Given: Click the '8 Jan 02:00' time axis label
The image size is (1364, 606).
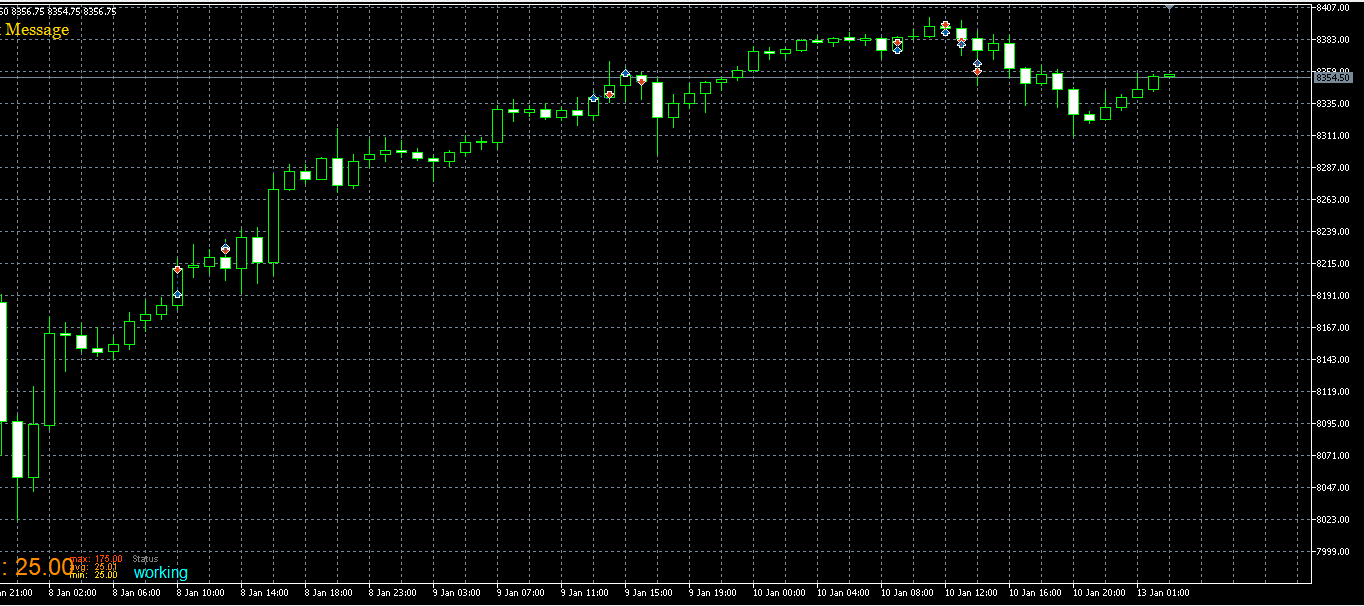Looking at the screenshot, I should tap(73, 593).
